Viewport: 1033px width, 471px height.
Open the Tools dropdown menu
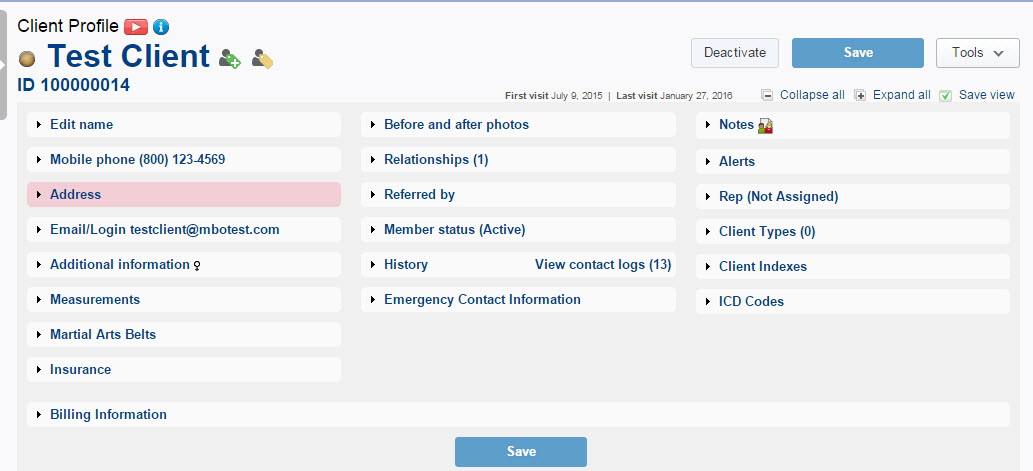pyautogui.click(x=978, y=53)
